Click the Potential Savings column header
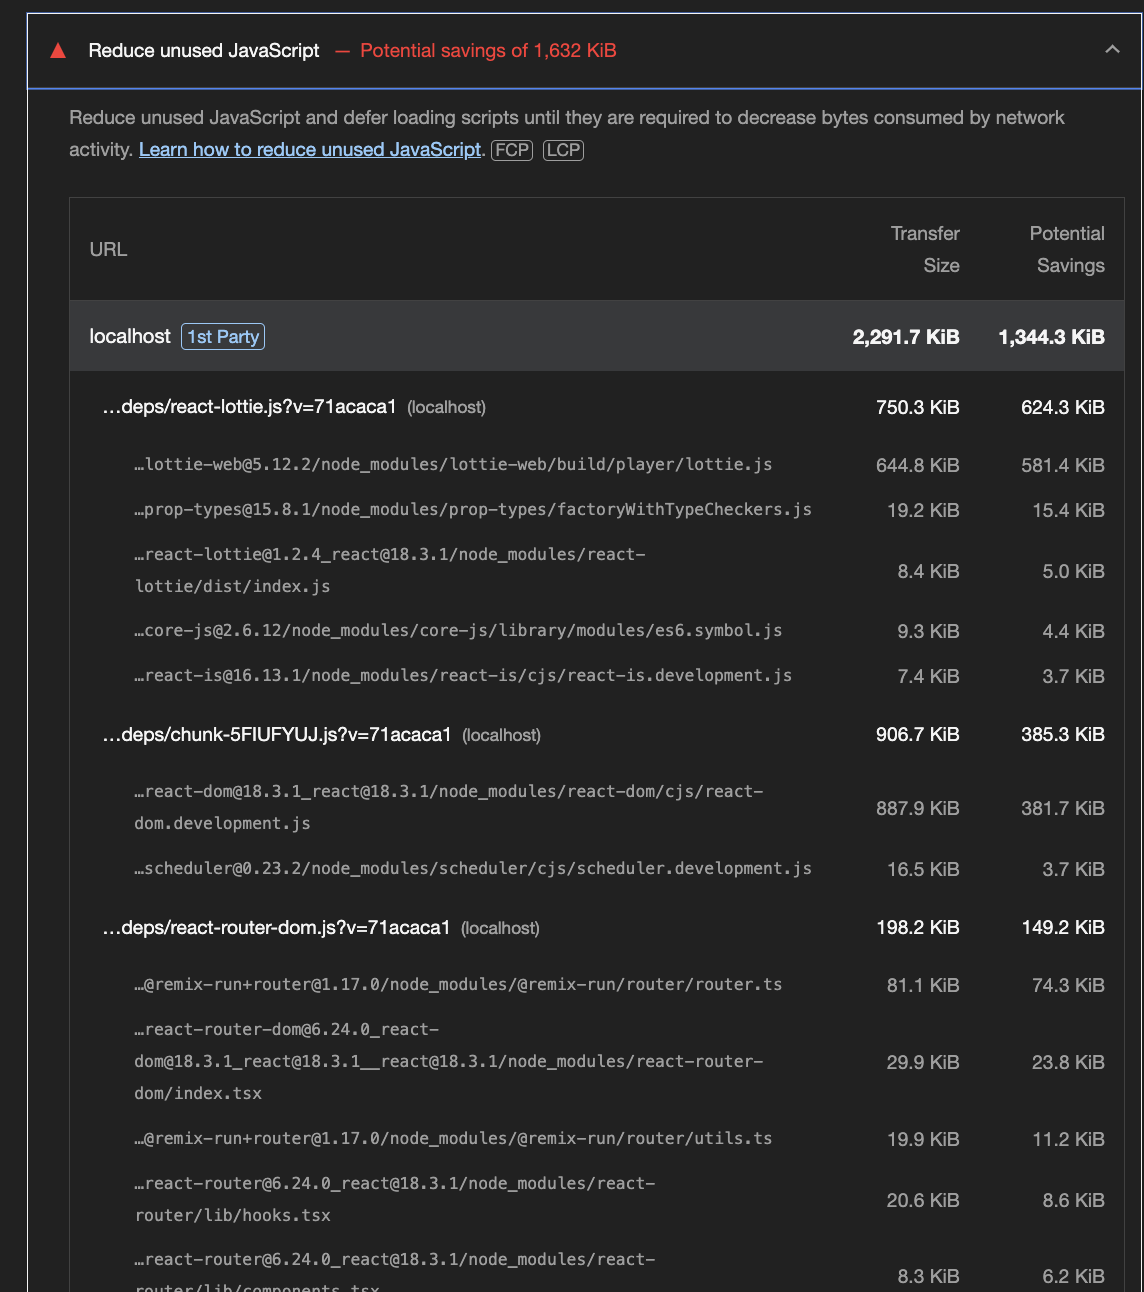 (1067, 249)
